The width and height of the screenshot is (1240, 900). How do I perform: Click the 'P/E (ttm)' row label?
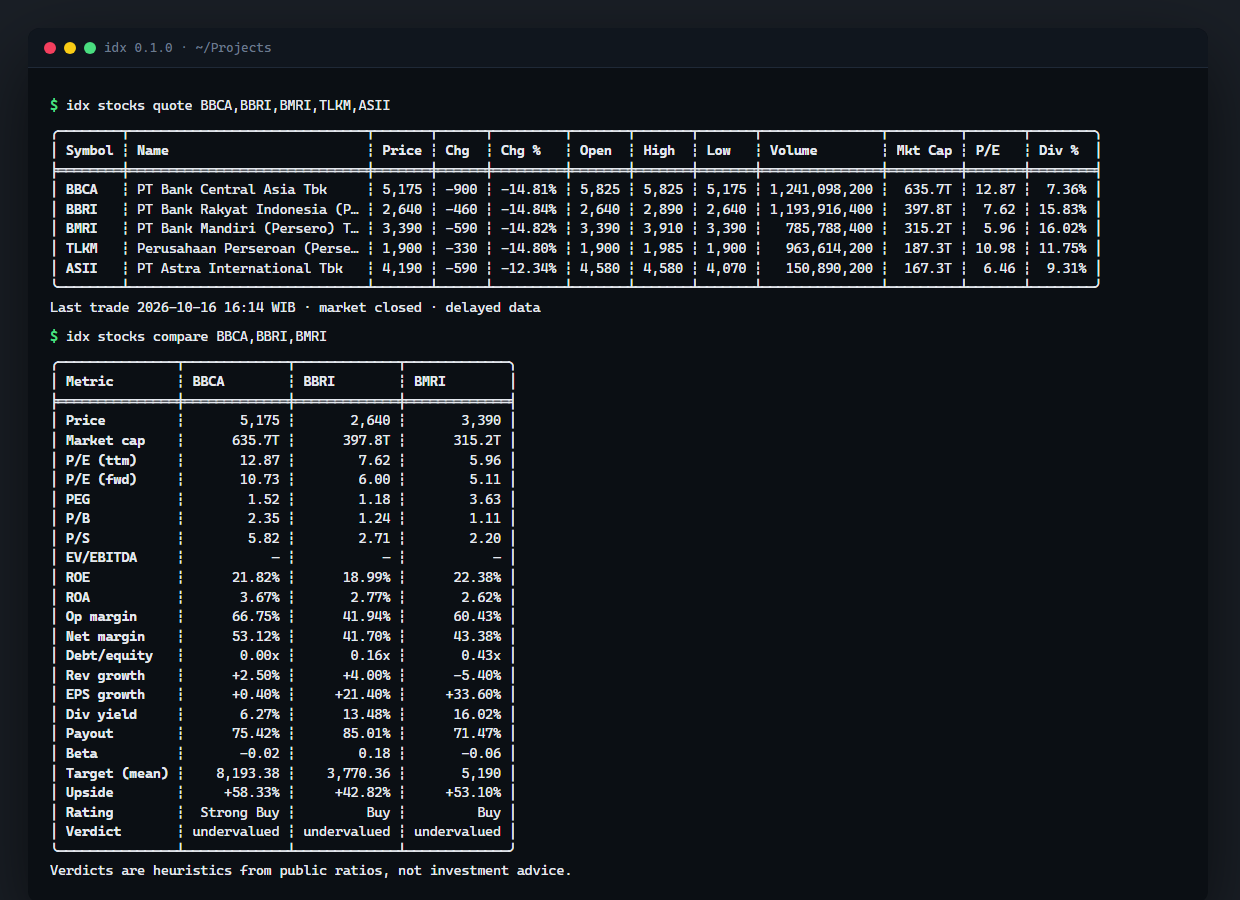pyautogui.click(x=102, y=460)
